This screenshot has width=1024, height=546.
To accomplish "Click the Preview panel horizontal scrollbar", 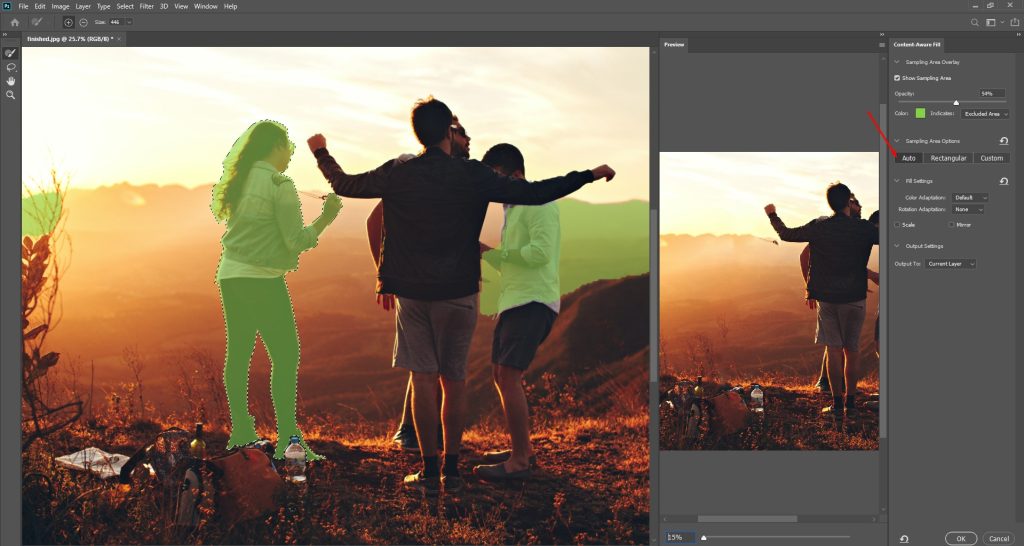I will 747,519.
